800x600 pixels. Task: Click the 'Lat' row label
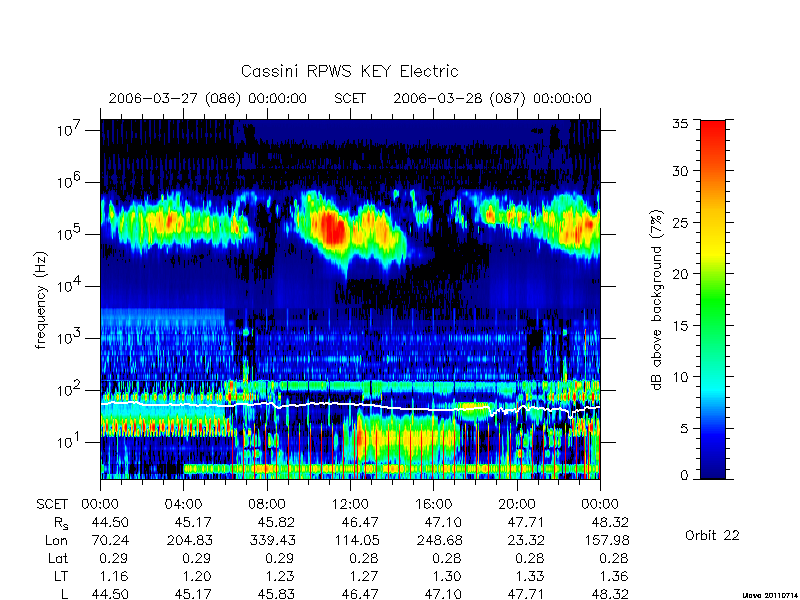click(58, 558)
